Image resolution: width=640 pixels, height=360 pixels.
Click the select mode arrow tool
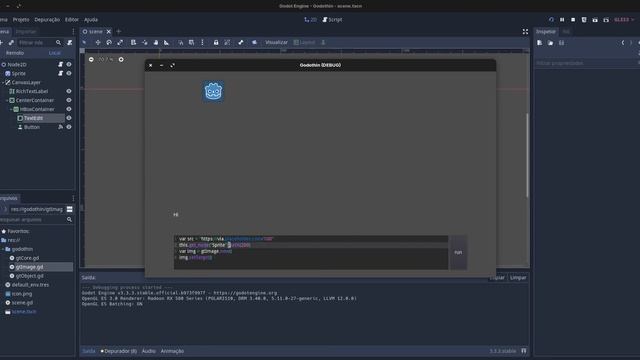(x=84, y=42)
